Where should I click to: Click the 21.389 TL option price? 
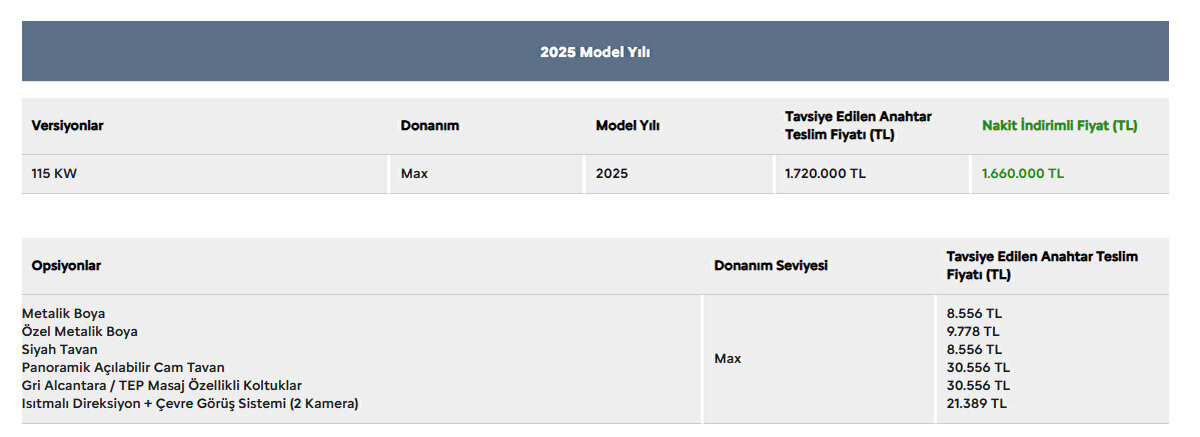coord(977,403)
